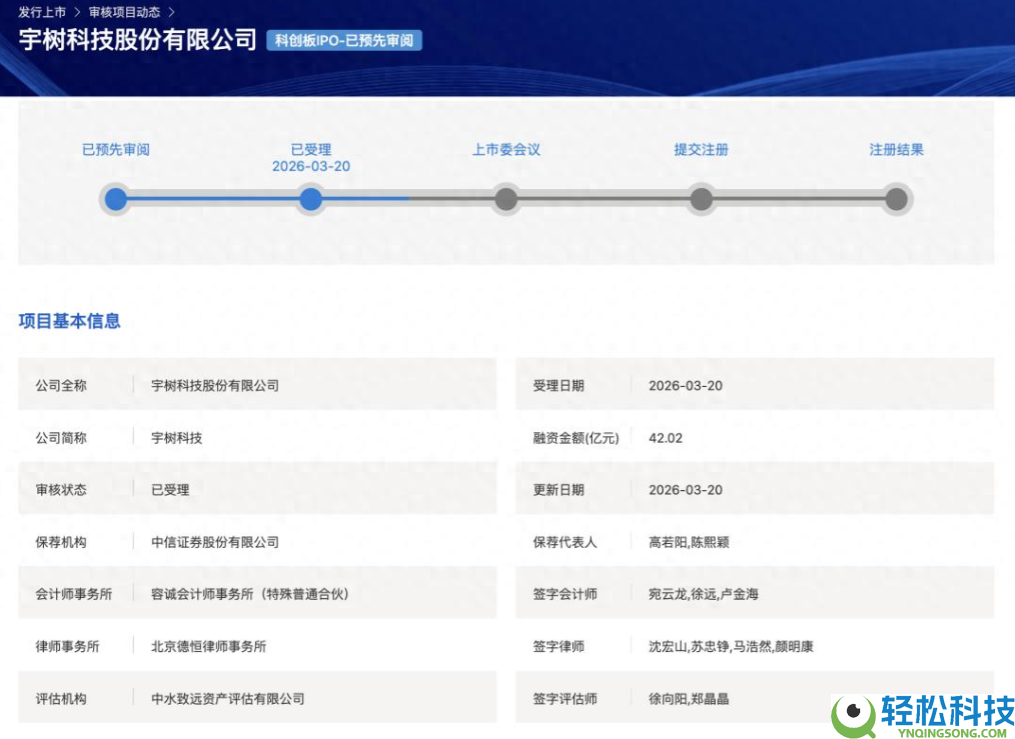Click the law firm 北京德恒律师事务所
The image size is (1015, 739).
208,646
